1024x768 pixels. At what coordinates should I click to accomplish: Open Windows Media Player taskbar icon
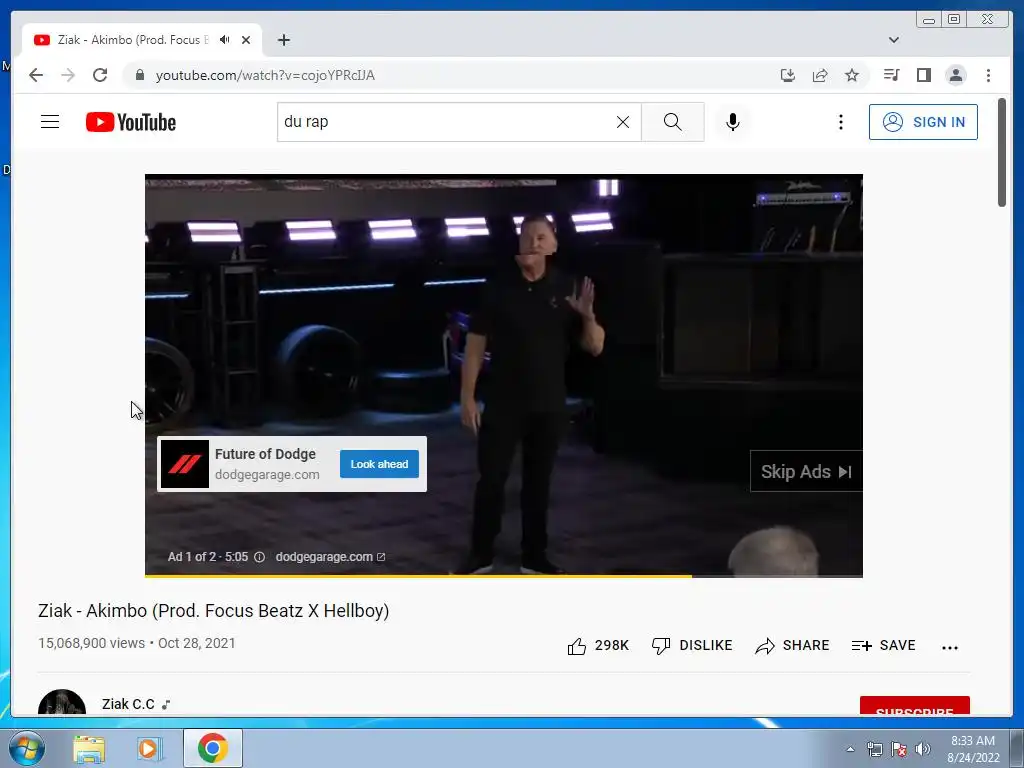150,748
